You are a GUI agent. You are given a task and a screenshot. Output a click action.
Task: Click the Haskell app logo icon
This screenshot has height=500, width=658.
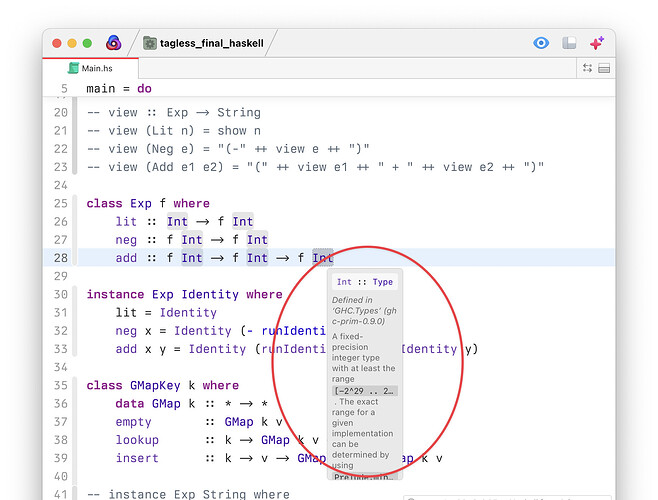click(113, 43)
